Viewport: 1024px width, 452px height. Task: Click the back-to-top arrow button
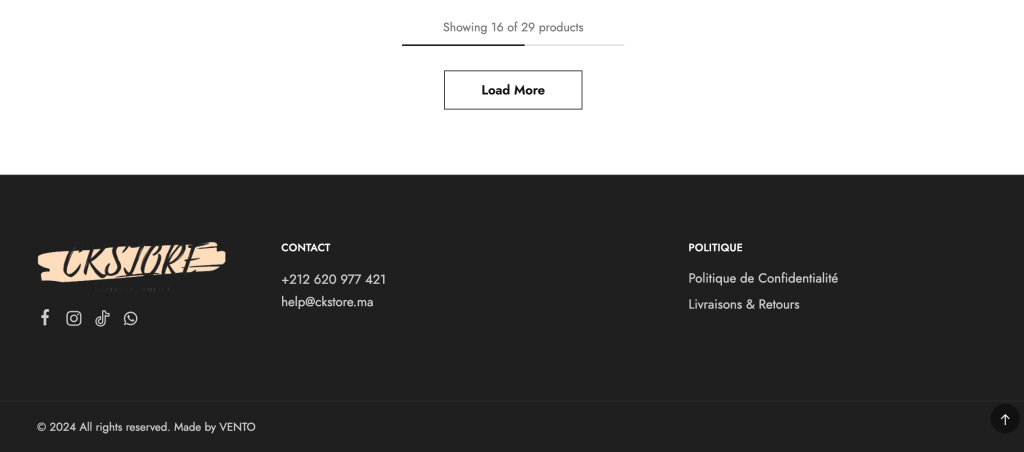pos(1005,419)
